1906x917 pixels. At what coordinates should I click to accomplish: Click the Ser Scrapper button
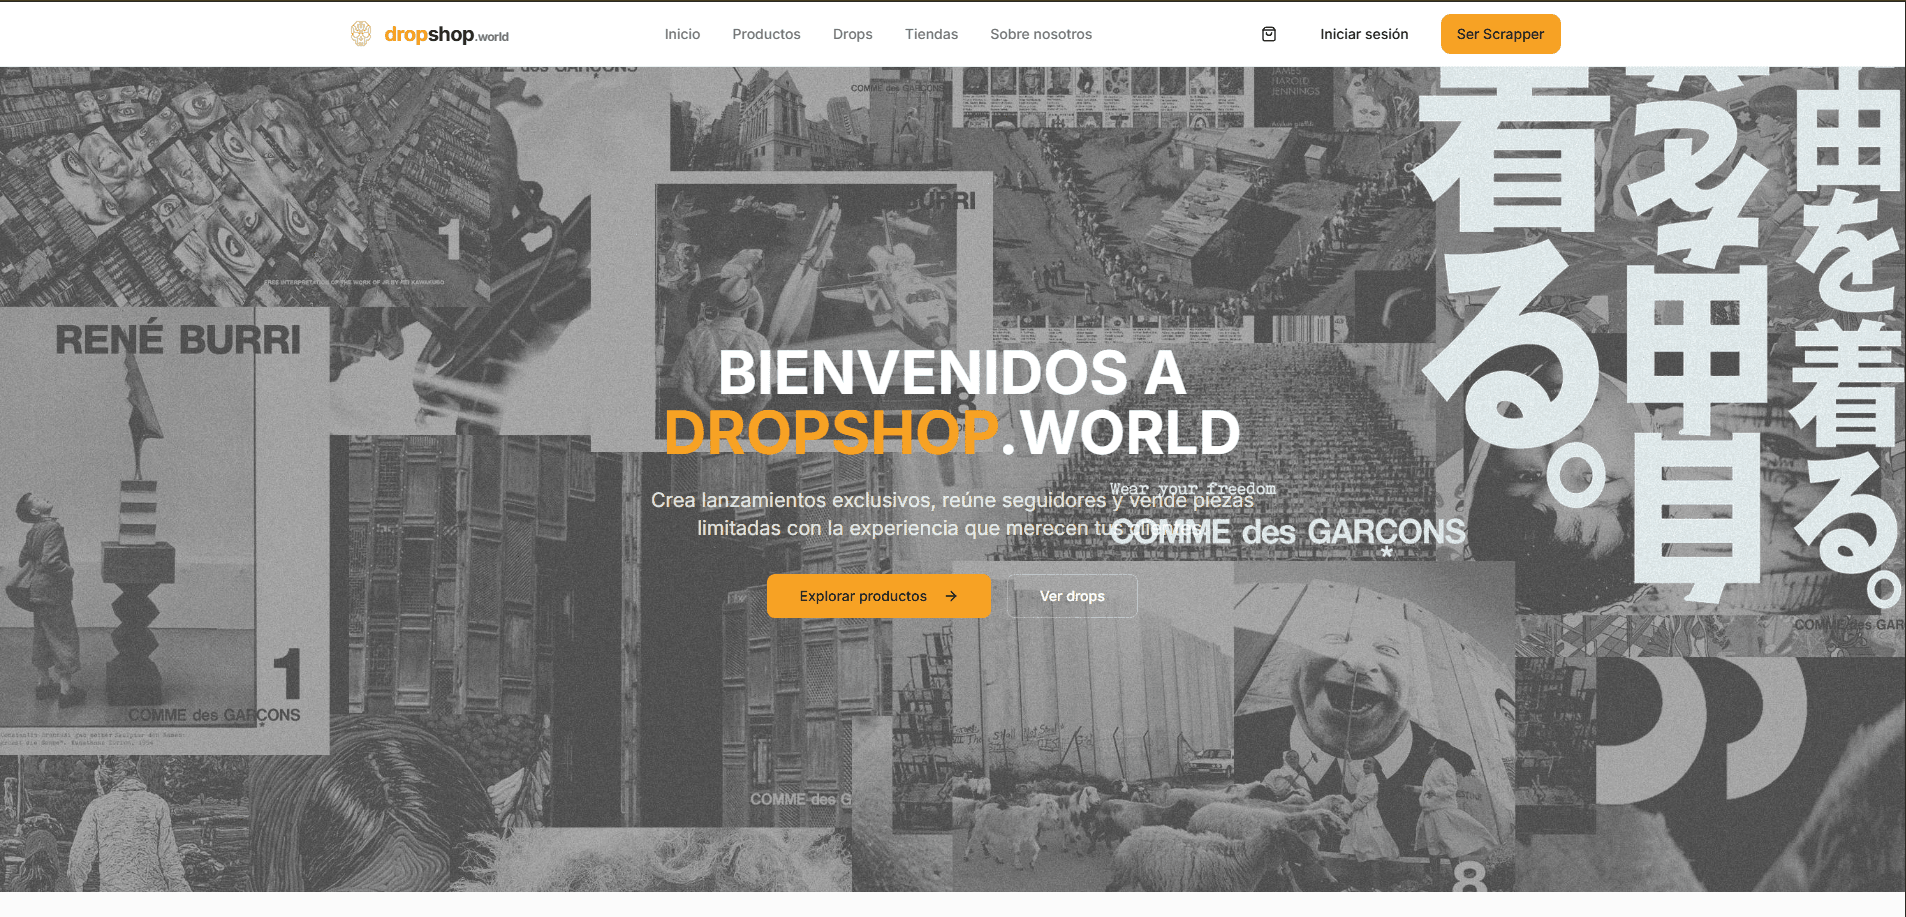1500,34
